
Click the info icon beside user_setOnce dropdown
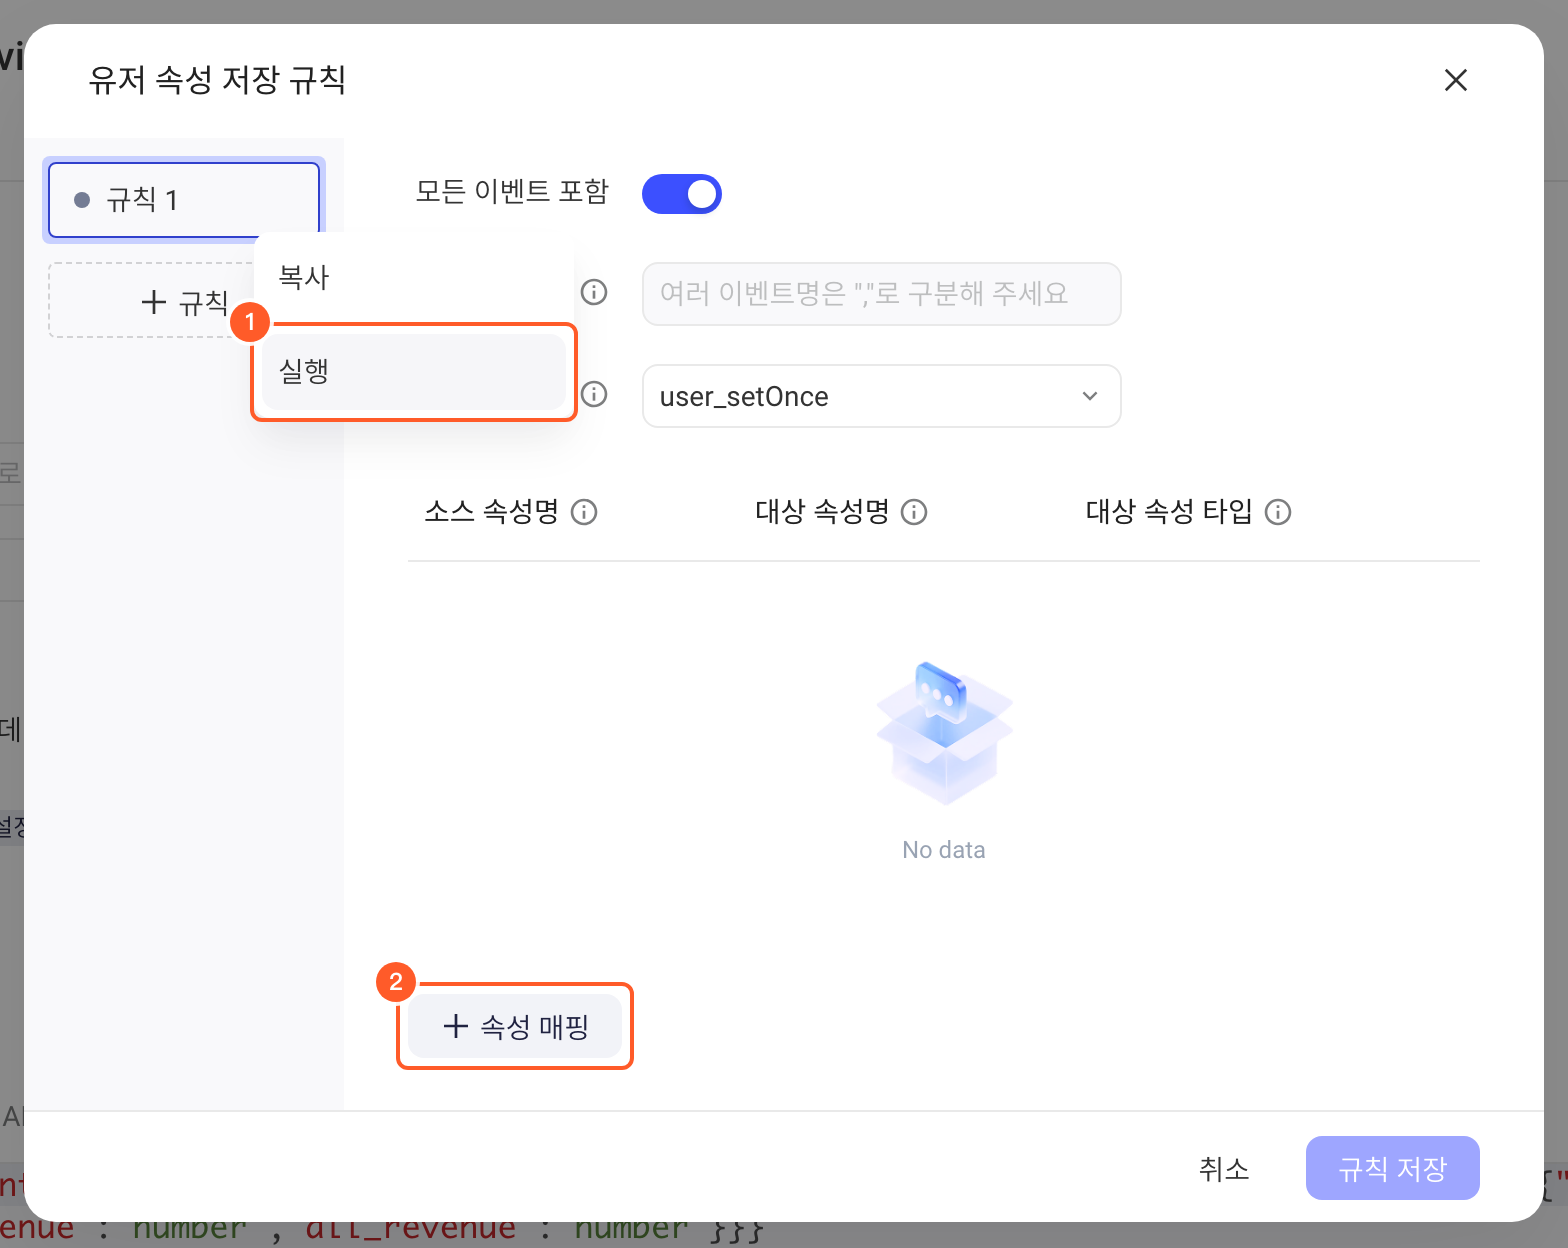pos(594,394)
